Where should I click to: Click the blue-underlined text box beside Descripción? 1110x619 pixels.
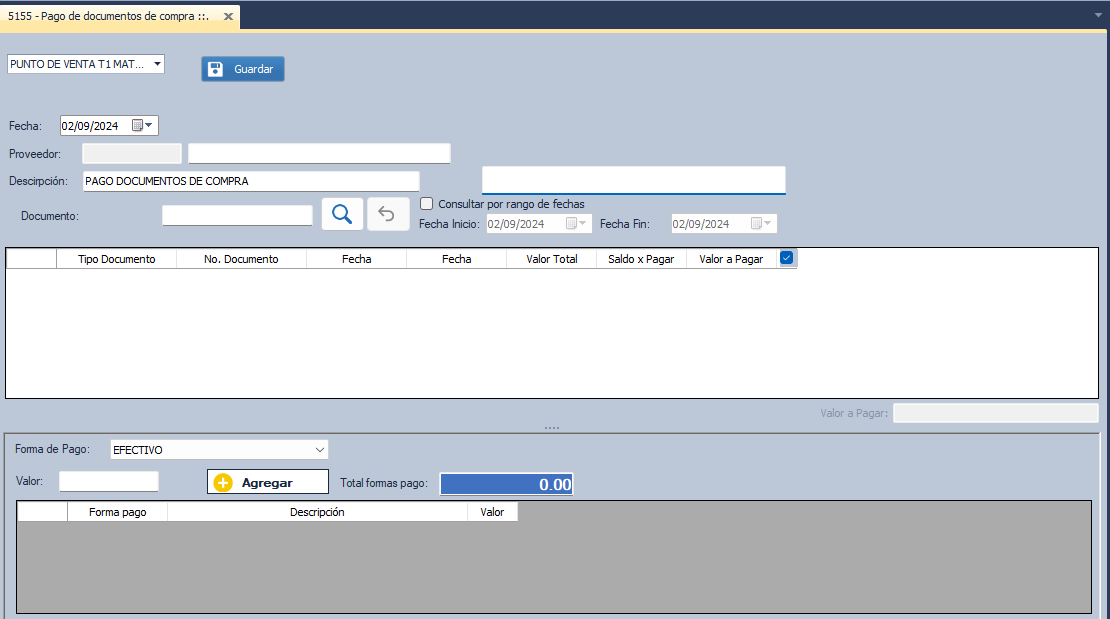click(634, 180)
